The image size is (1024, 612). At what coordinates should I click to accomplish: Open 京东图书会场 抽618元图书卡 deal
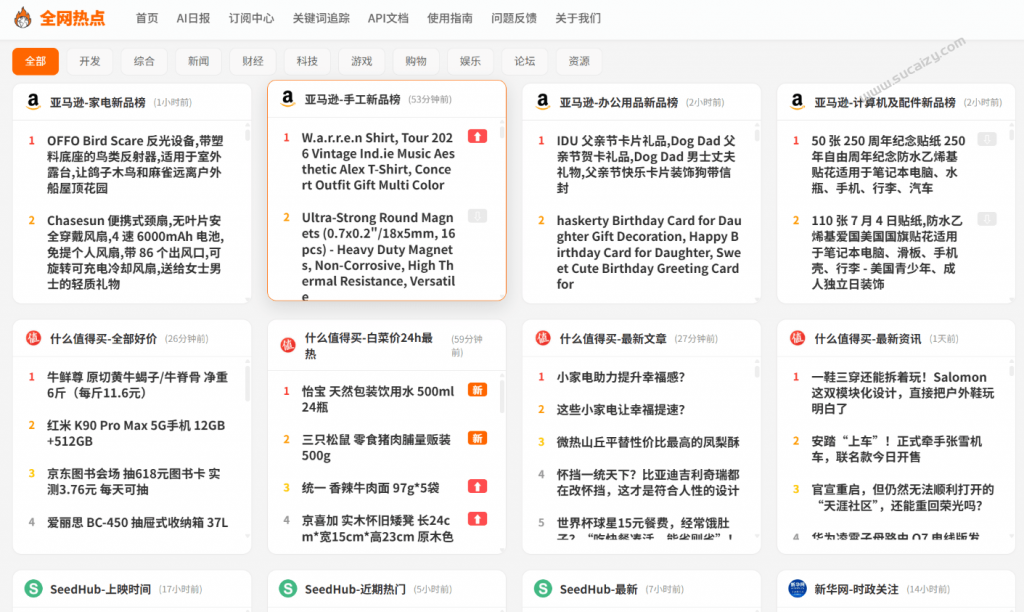point(133,481)
